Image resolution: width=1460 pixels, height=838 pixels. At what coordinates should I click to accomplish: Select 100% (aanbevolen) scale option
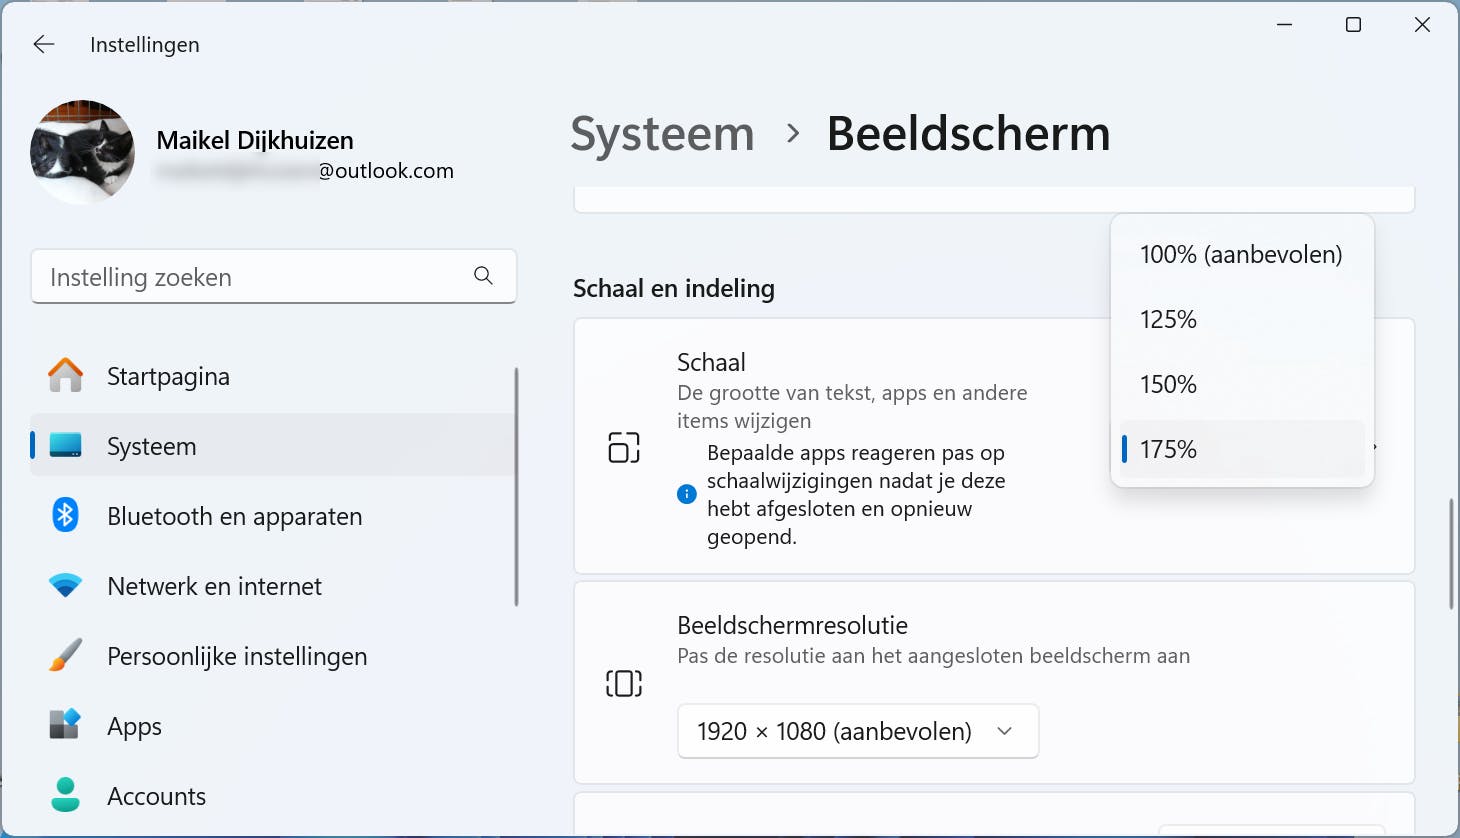[1241, 255]
